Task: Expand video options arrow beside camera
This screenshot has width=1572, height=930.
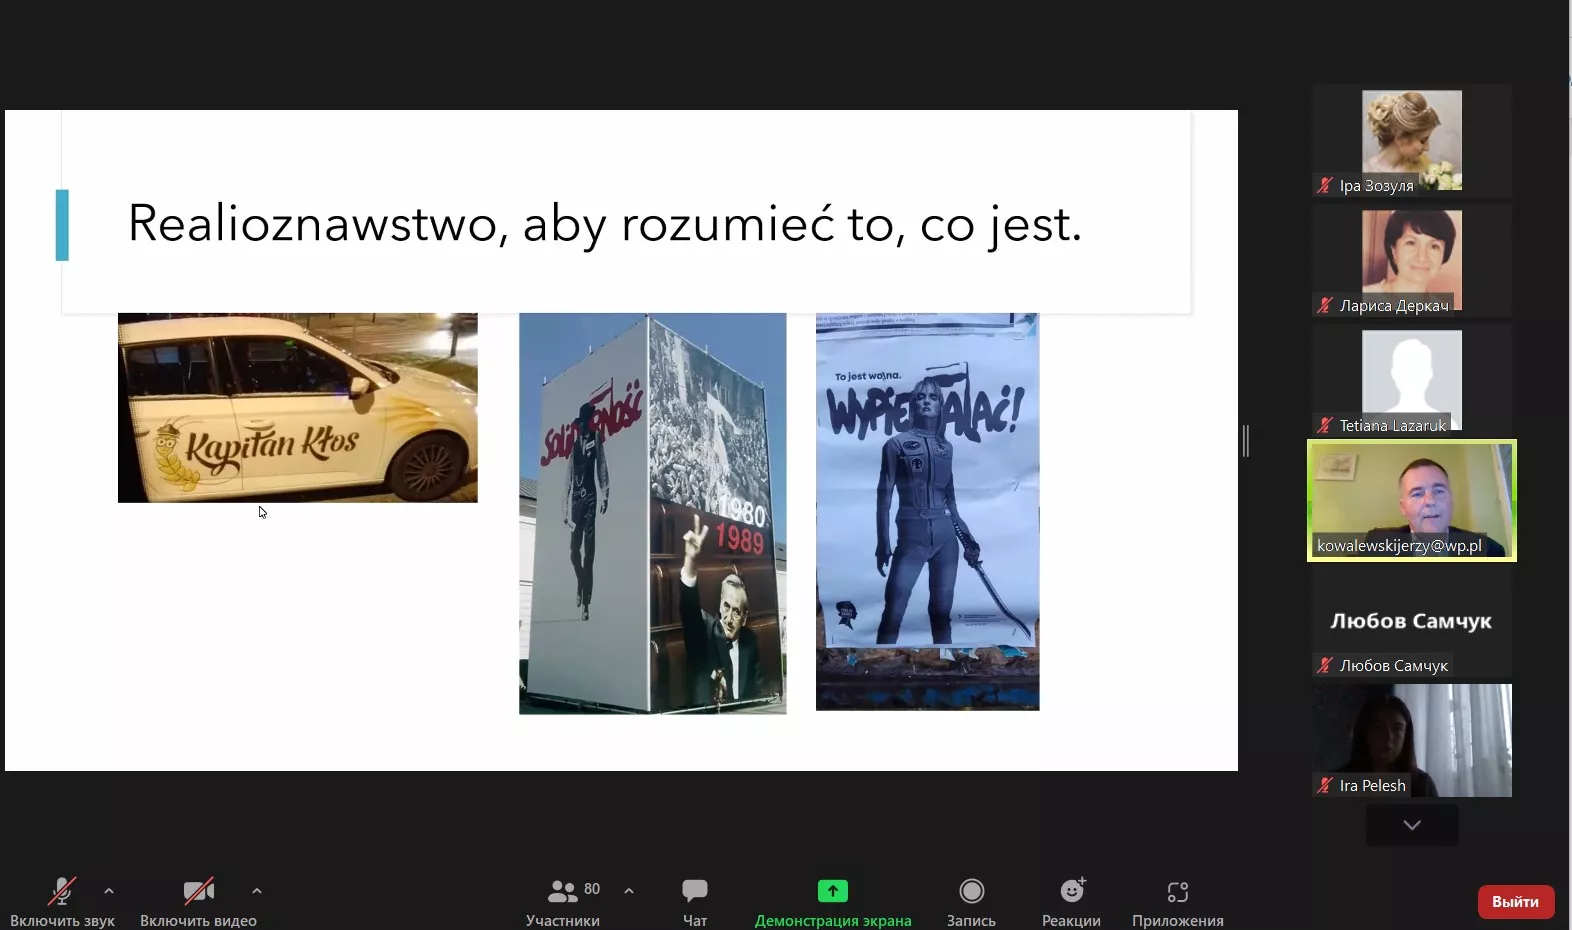Action: click(257, 891)
